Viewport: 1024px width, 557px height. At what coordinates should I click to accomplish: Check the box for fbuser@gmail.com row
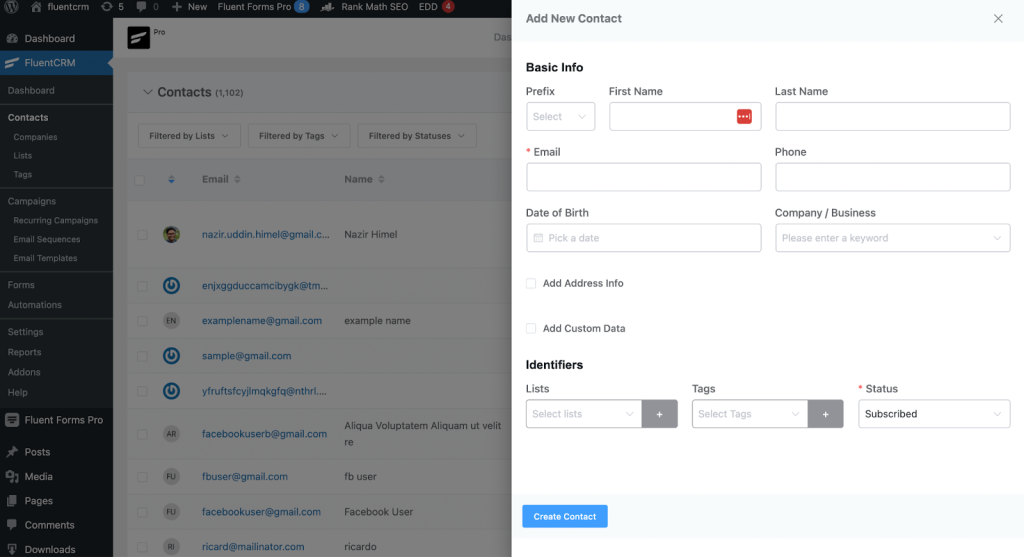tap(142, 477)
